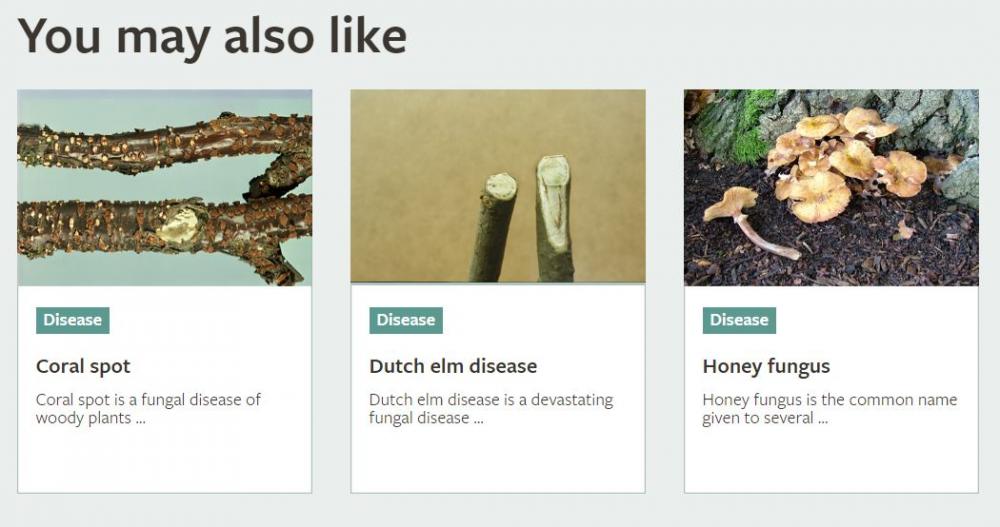Screen dimensions: 1000x527
Task: Open the Dutch elm disease title link
Action: point(453,366)
